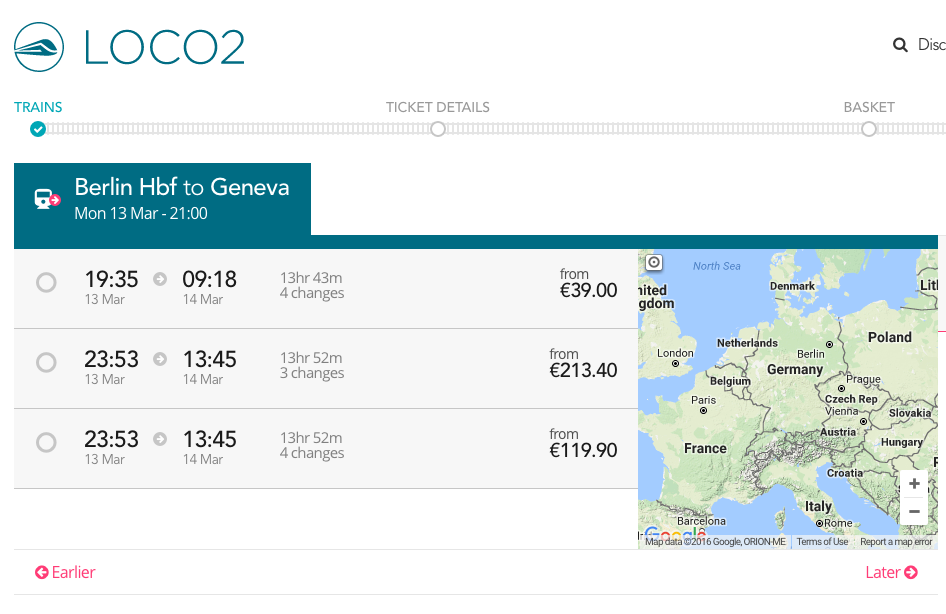
Task: Go to the Basket step
Action: 868,128
